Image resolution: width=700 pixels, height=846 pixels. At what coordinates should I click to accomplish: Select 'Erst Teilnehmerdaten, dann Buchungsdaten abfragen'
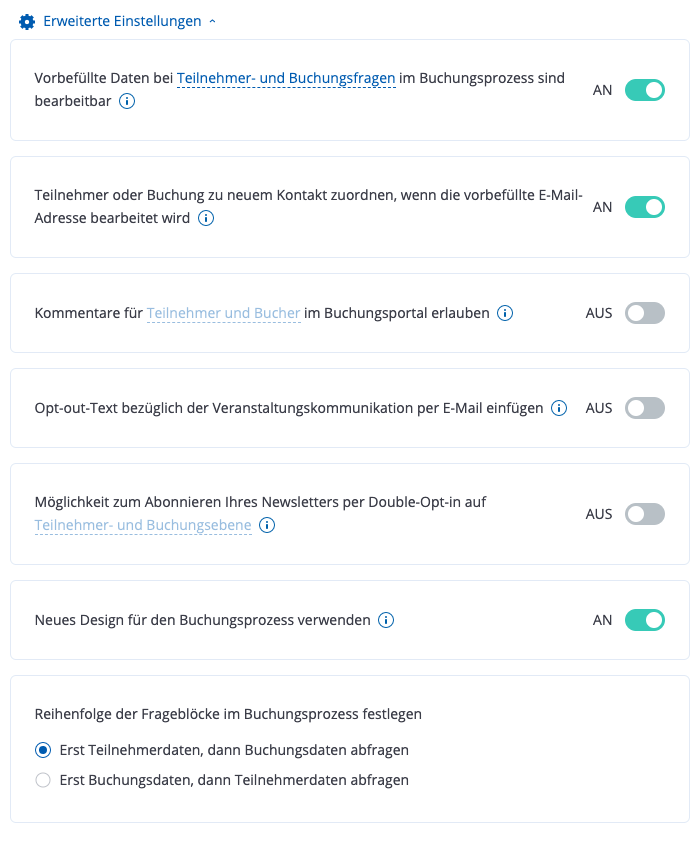click(43, 750)
